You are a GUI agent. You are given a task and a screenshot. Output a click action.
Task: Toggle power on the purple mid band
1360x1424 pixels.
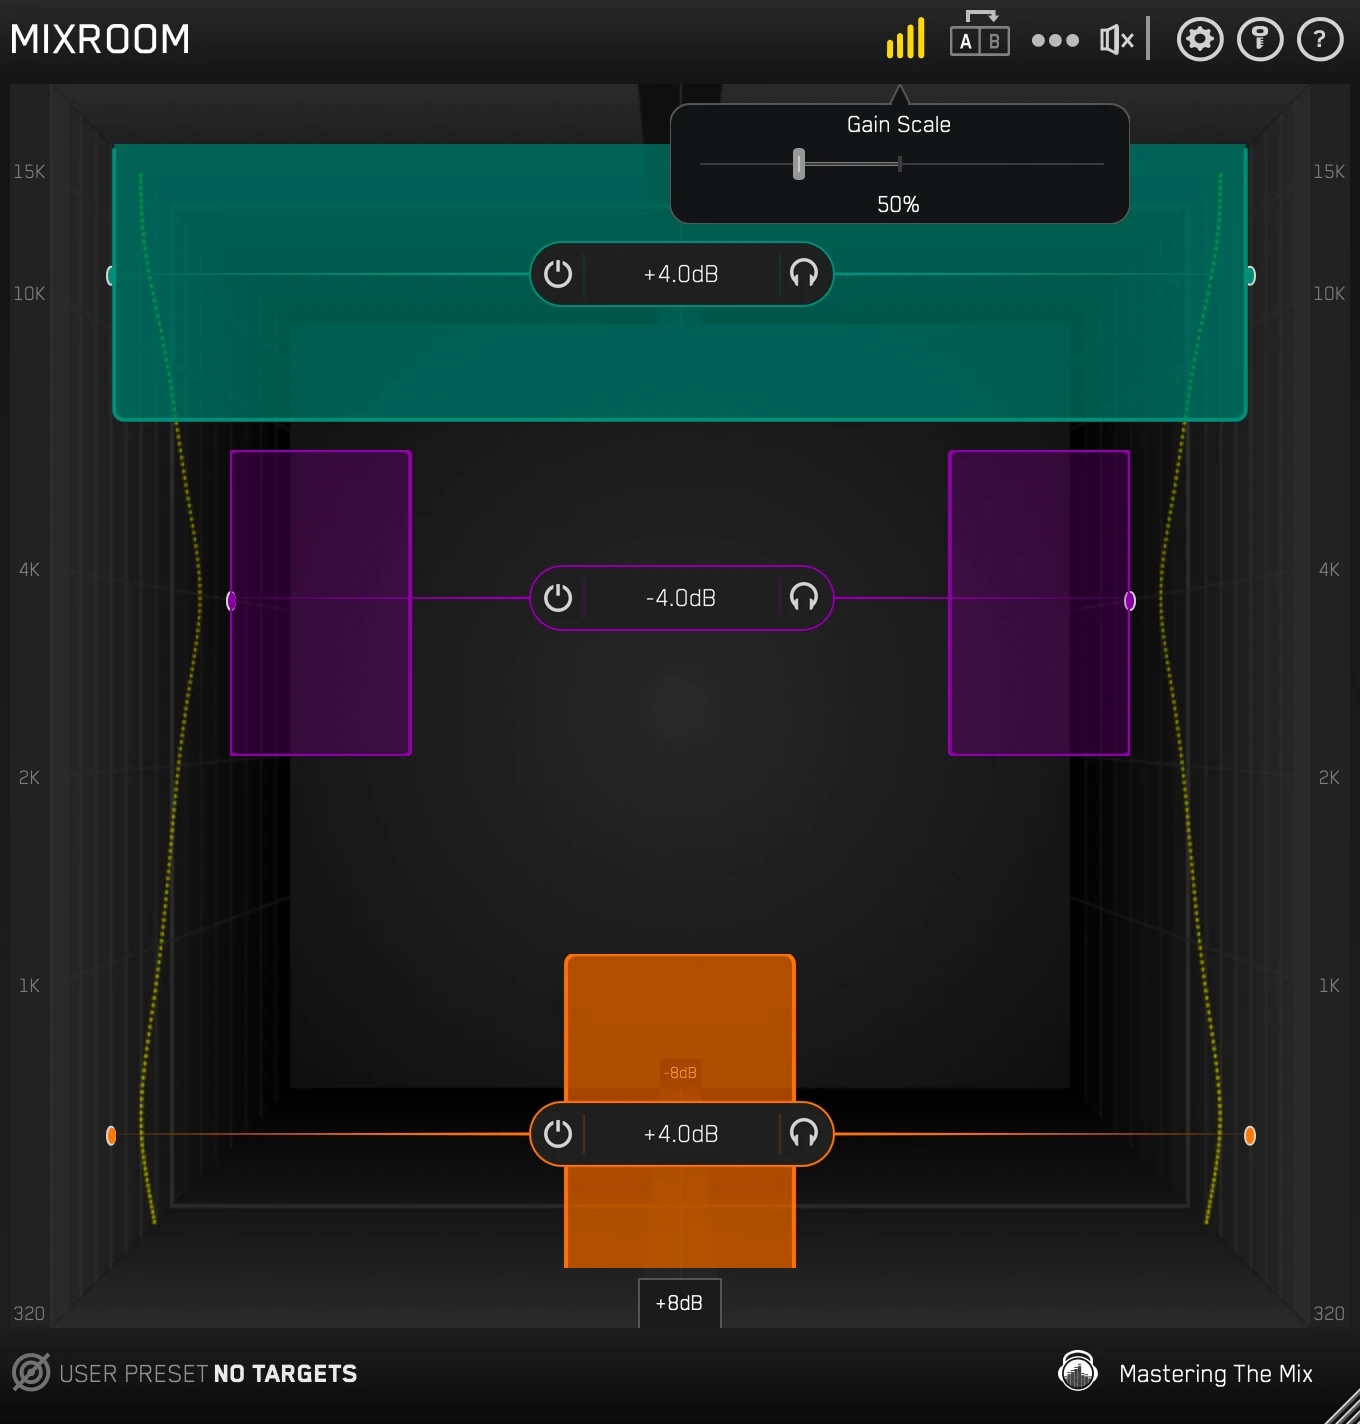[x=558, y=598]
